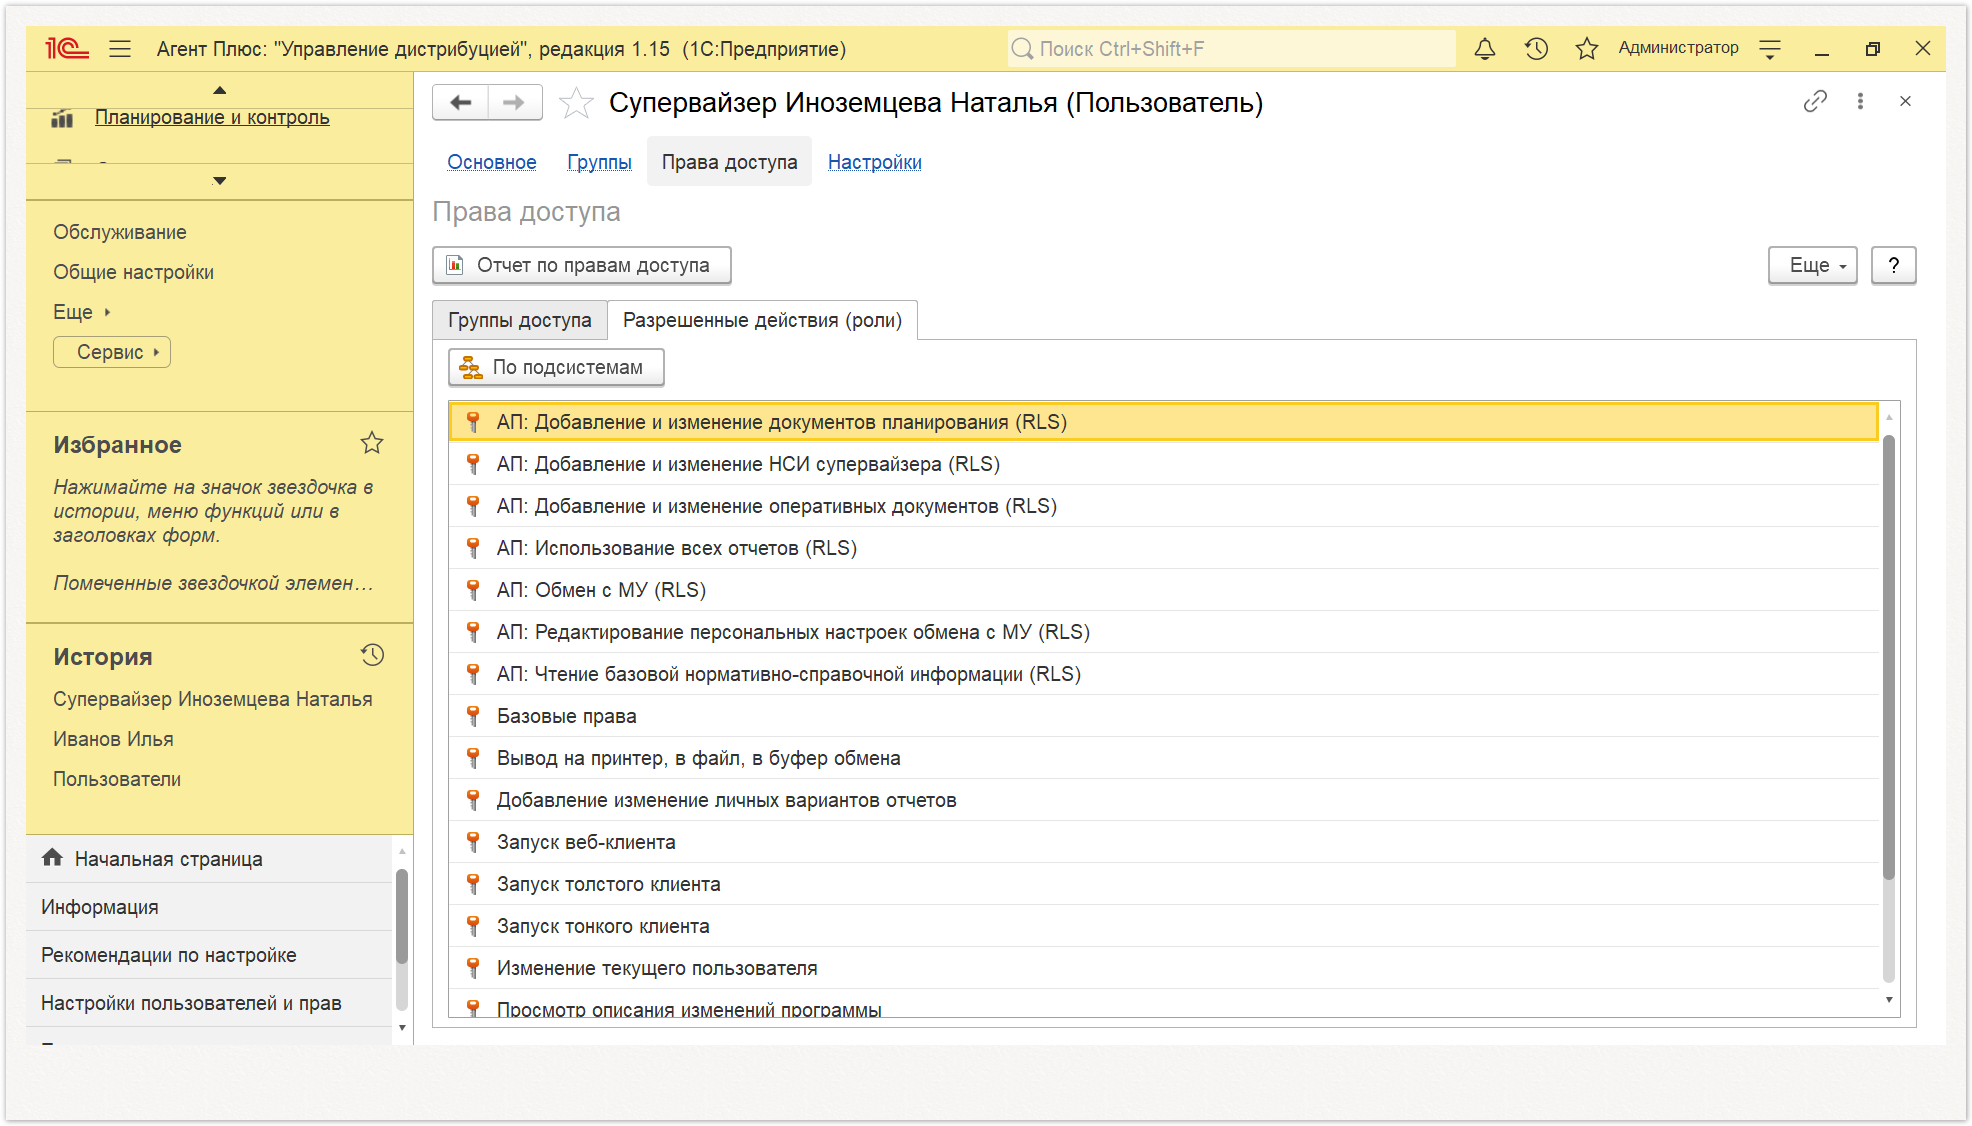This screenshot has width=1972, height=1126.
Task: Click the home icon of Начальная страница
Action: pyautogui.click(x=52, y=858)
